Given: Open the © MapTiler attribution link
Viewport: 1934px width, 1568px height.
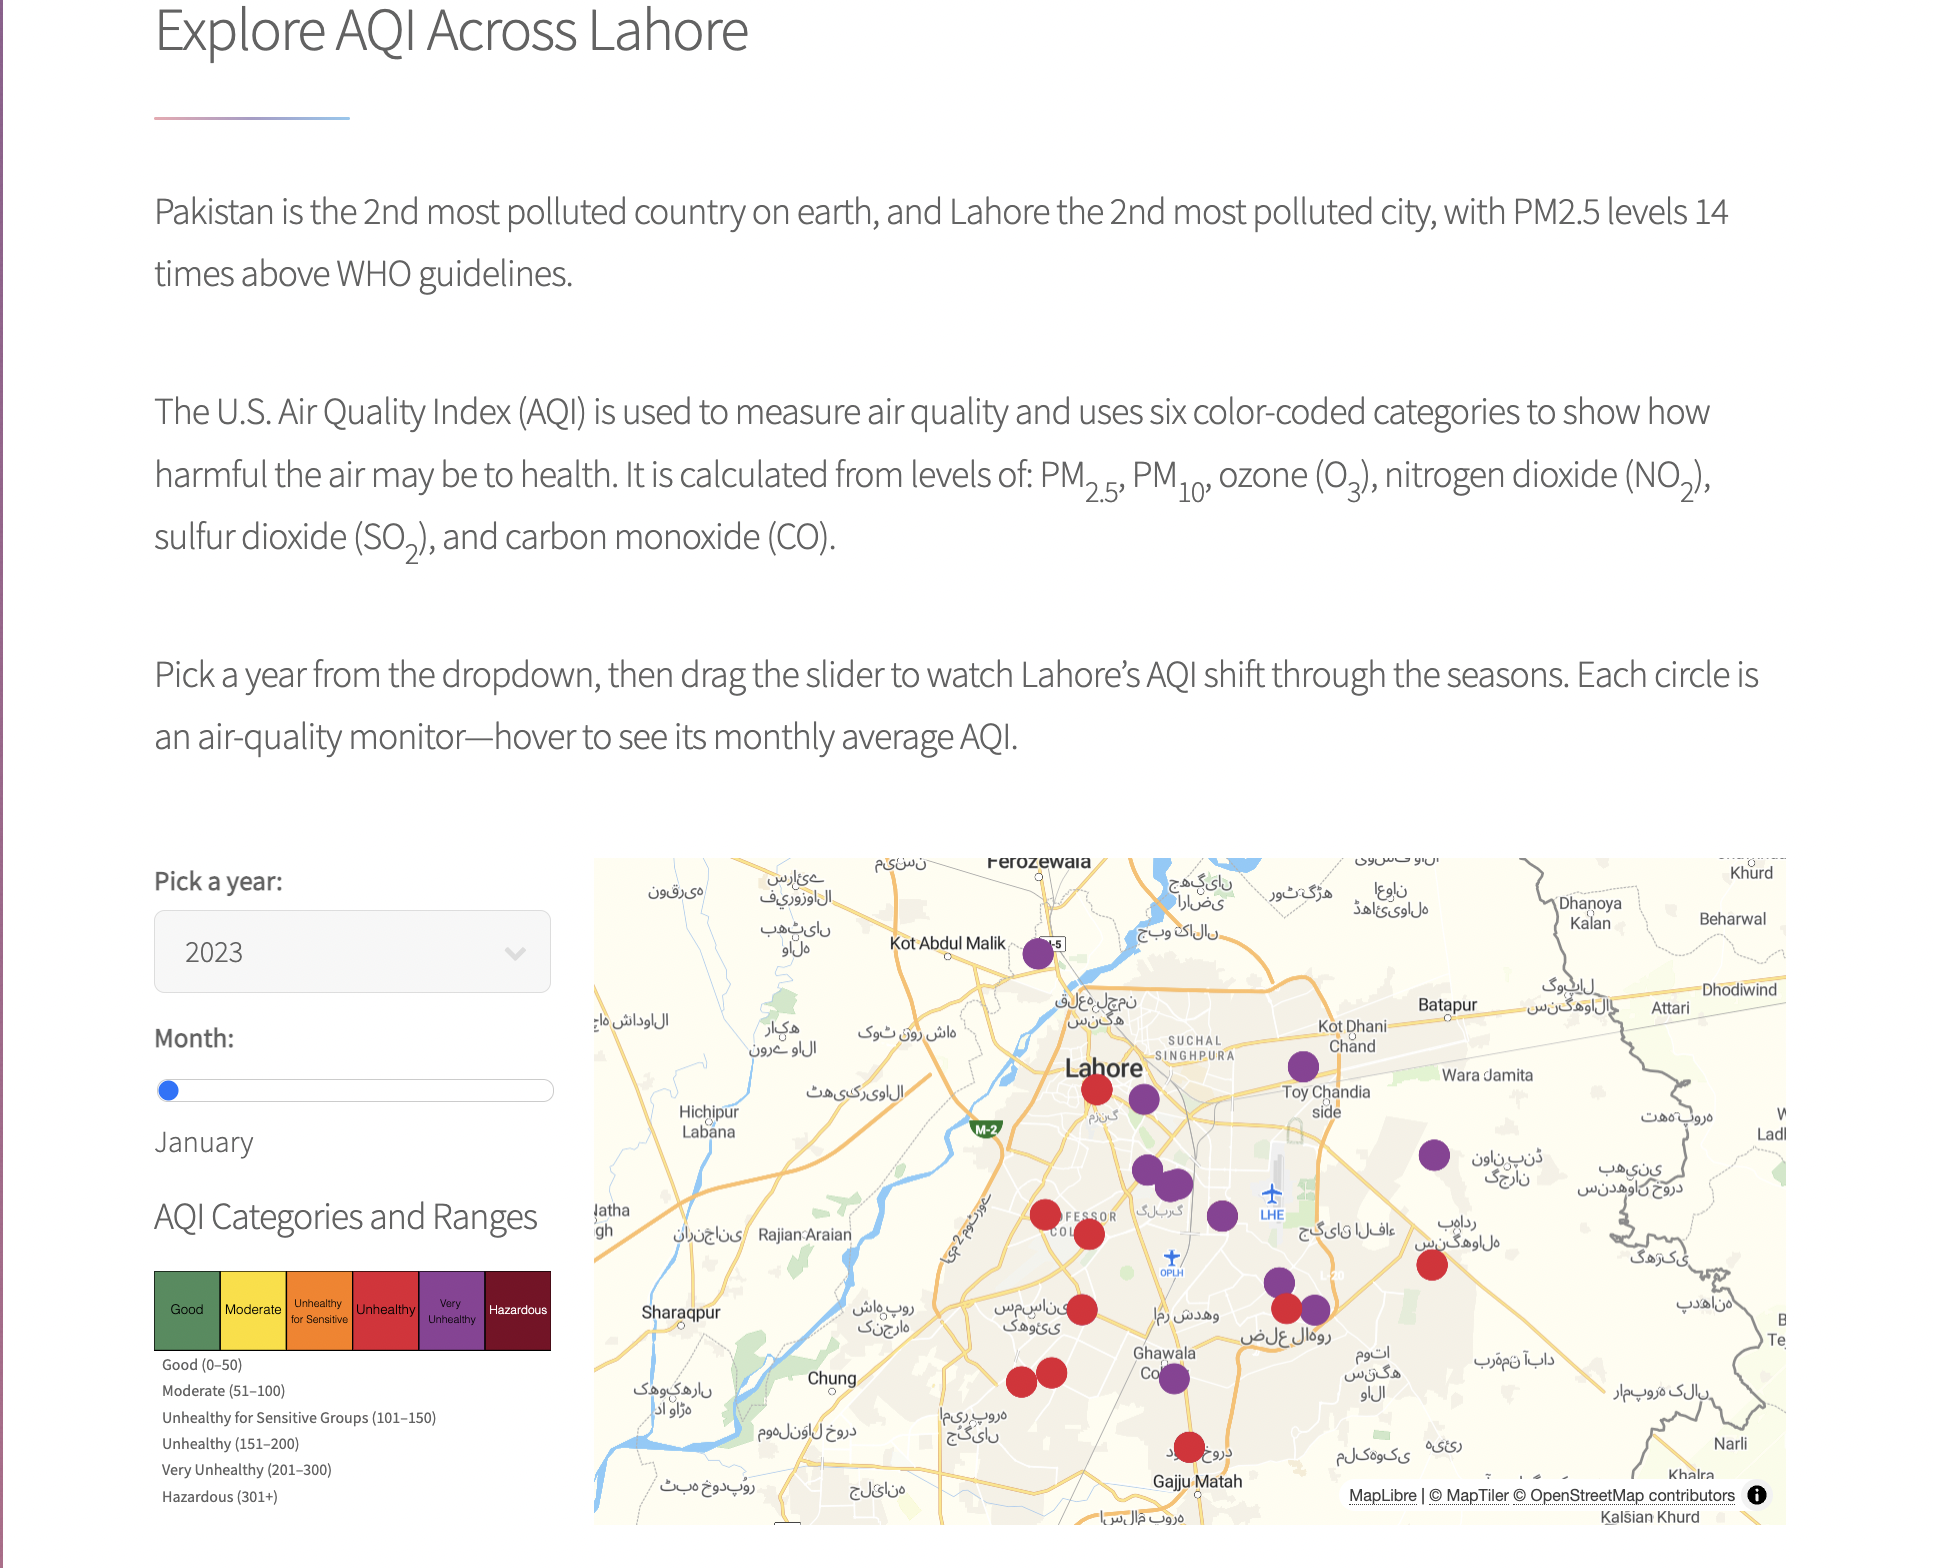Looking at the screenshot, I should click(1468, 1495).
